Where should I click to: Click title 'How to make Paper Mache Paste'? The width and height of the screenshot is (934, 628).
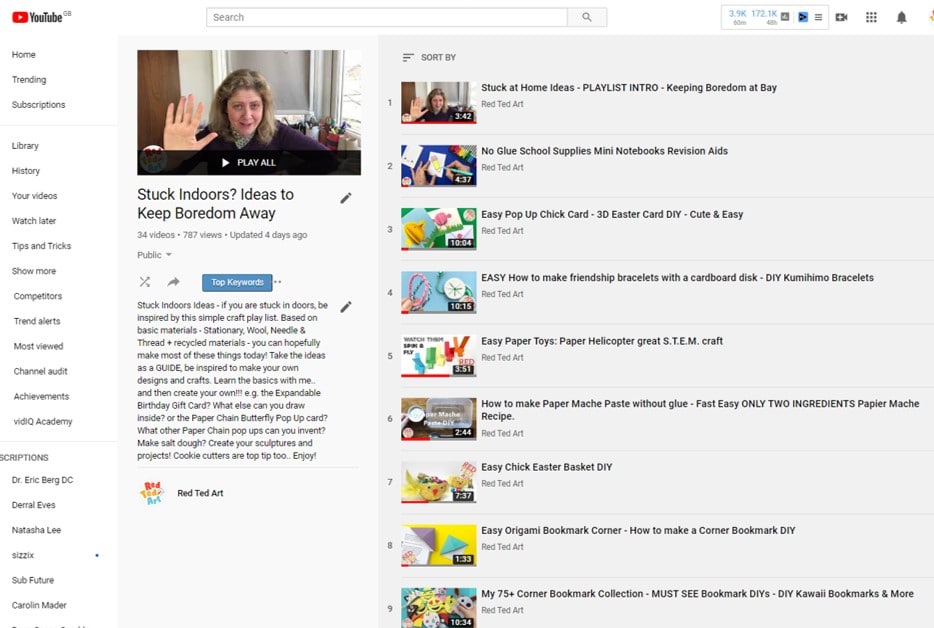700,410
